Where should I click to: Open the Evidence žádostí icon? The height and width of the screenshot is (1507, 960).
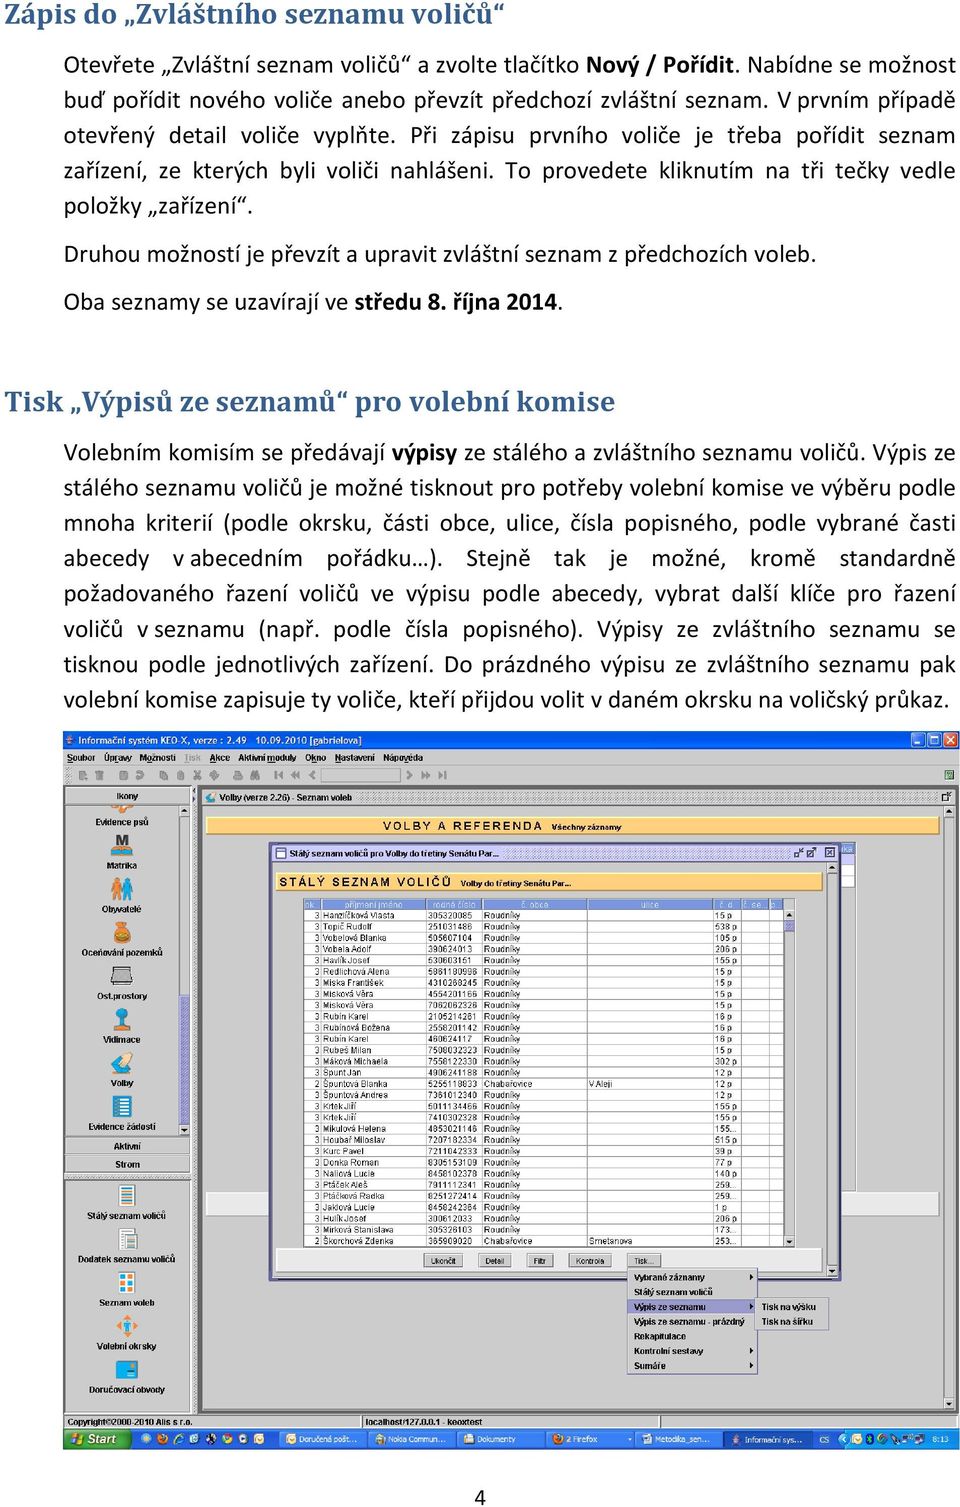(x=122, y=1106)
